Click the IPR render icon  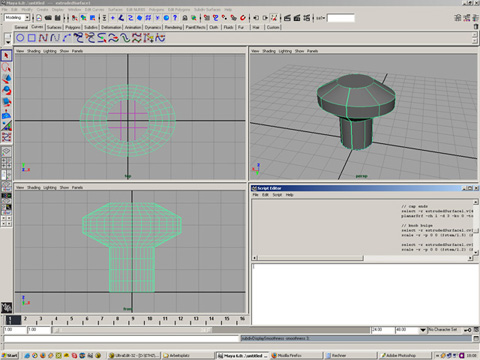(x=297, y=18)
